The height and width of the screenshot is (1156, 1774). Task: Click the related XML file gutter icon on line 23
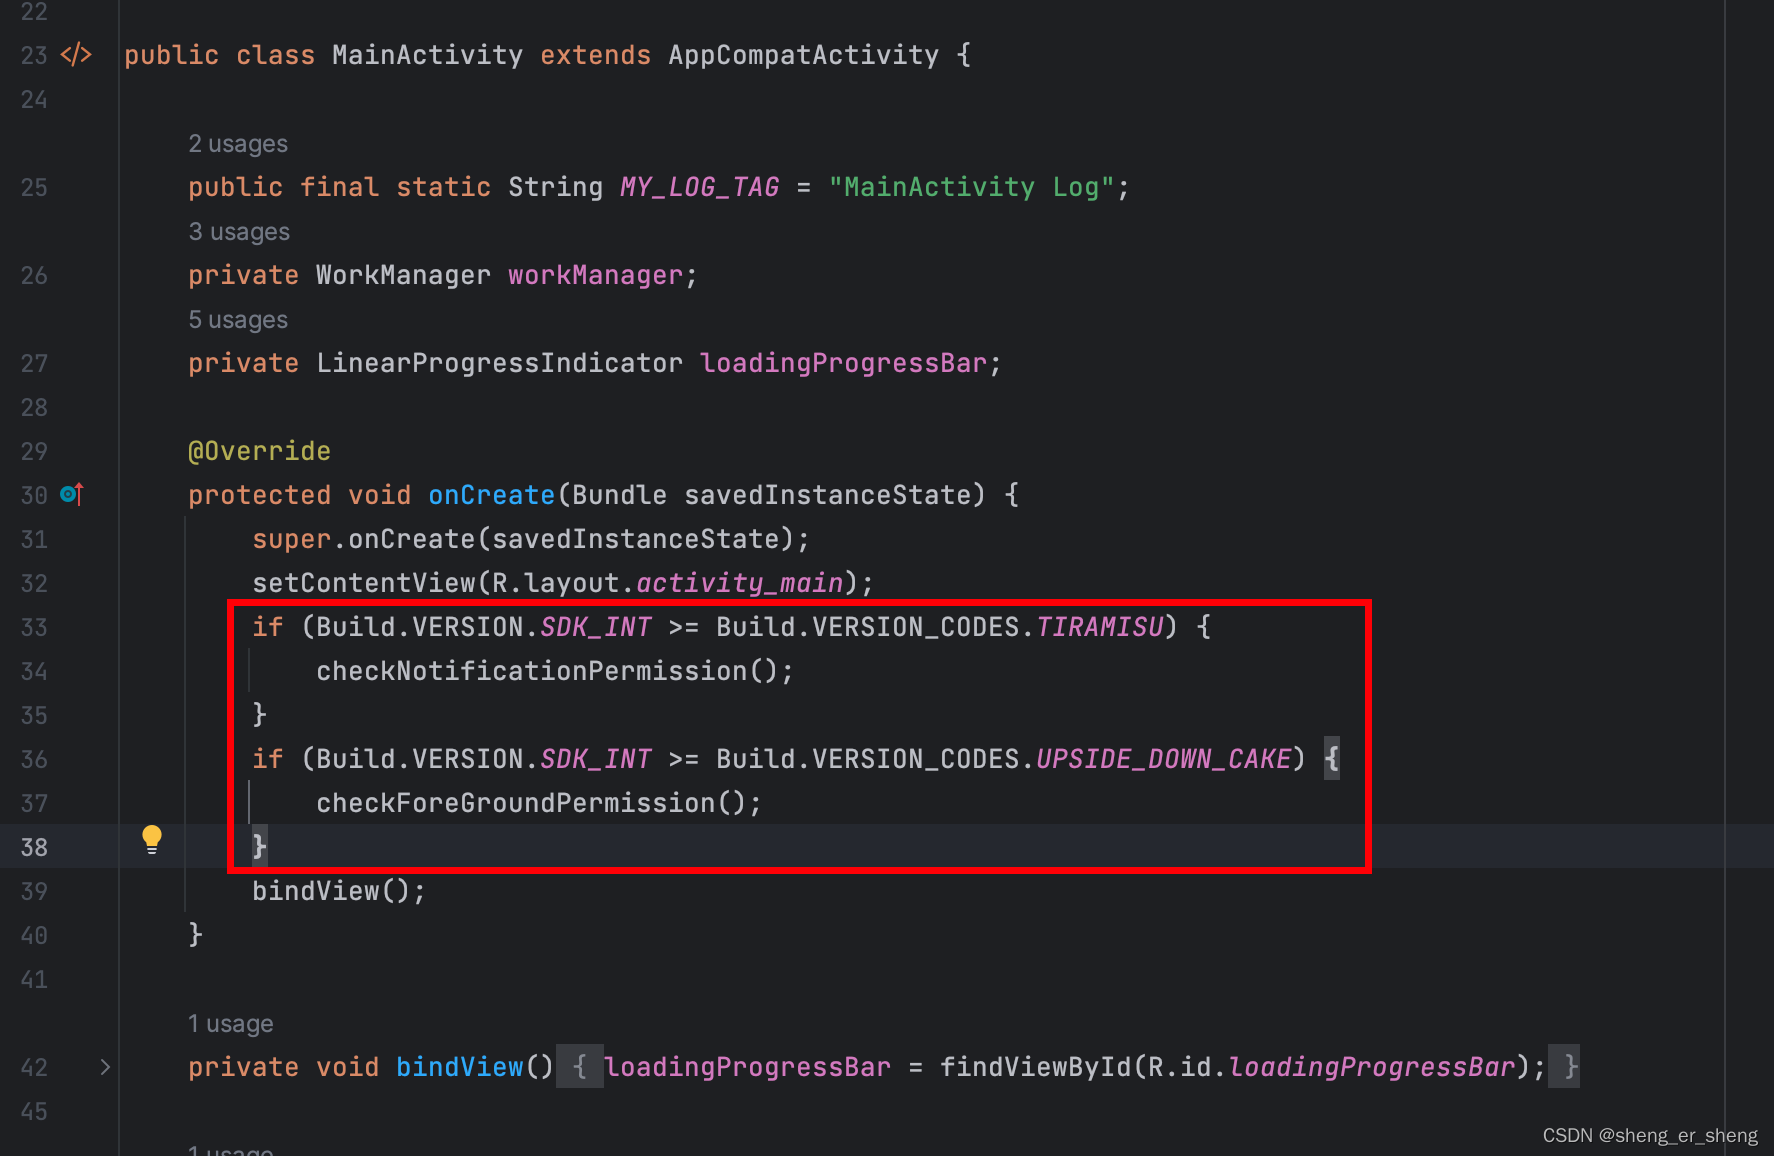[76, 55]
